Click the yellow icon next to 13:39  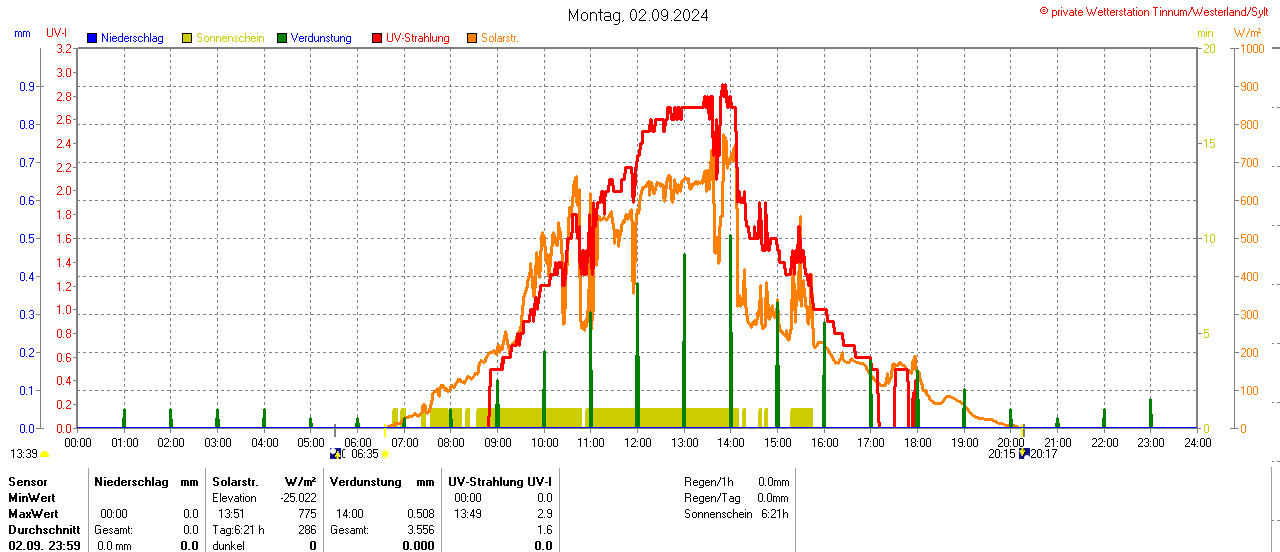44,454
